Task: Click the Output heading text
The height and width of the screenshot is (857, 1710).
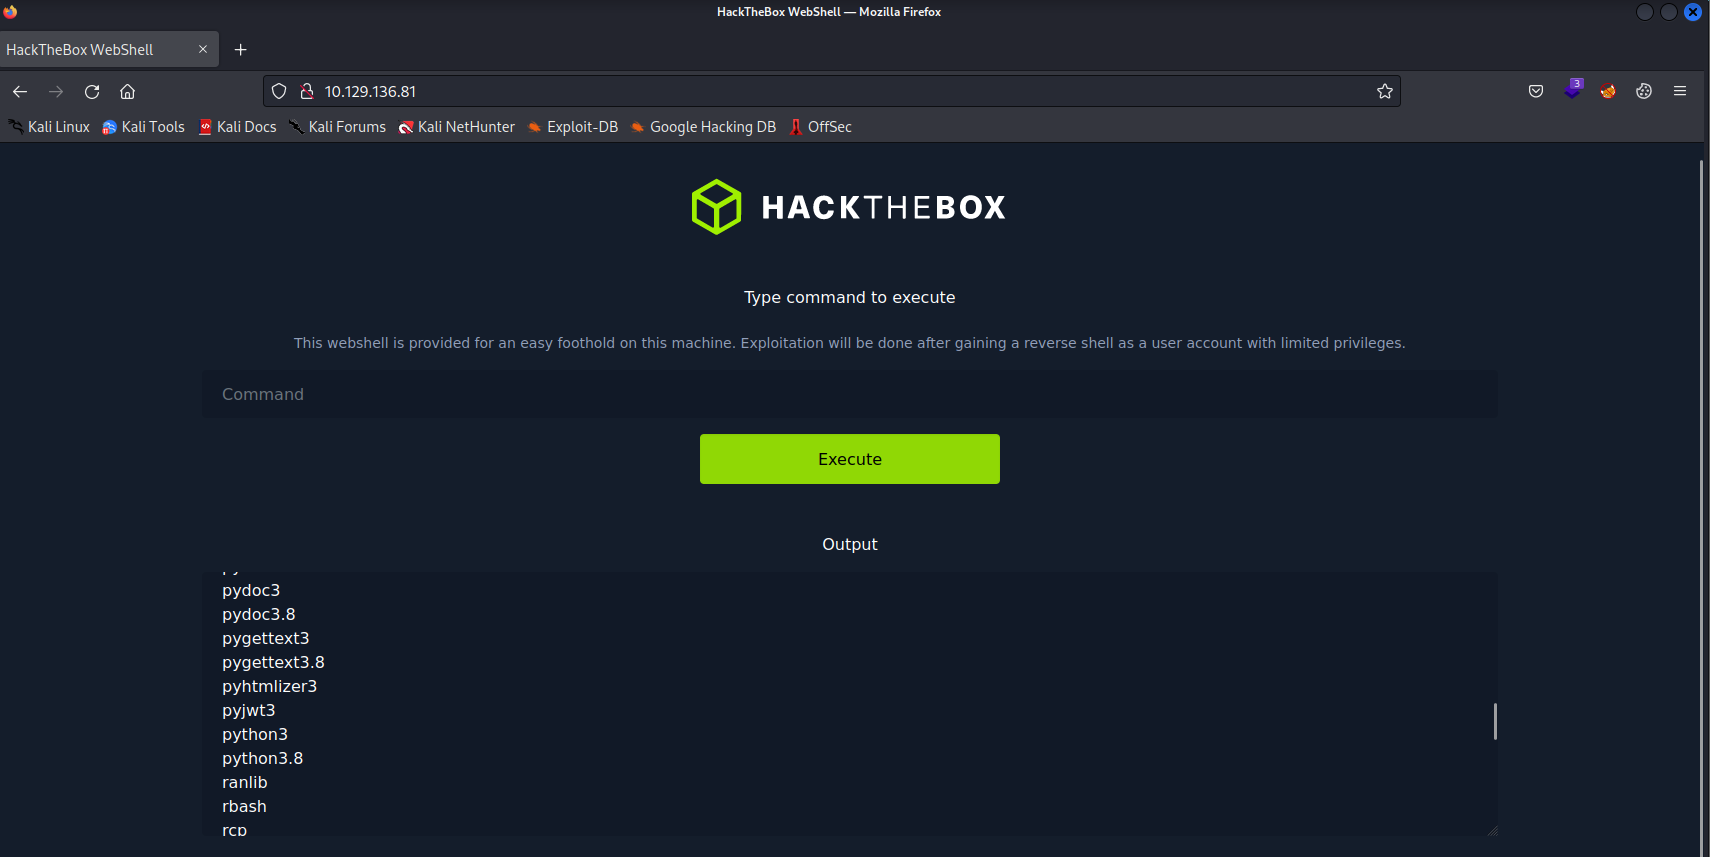Action: point(850,544)
